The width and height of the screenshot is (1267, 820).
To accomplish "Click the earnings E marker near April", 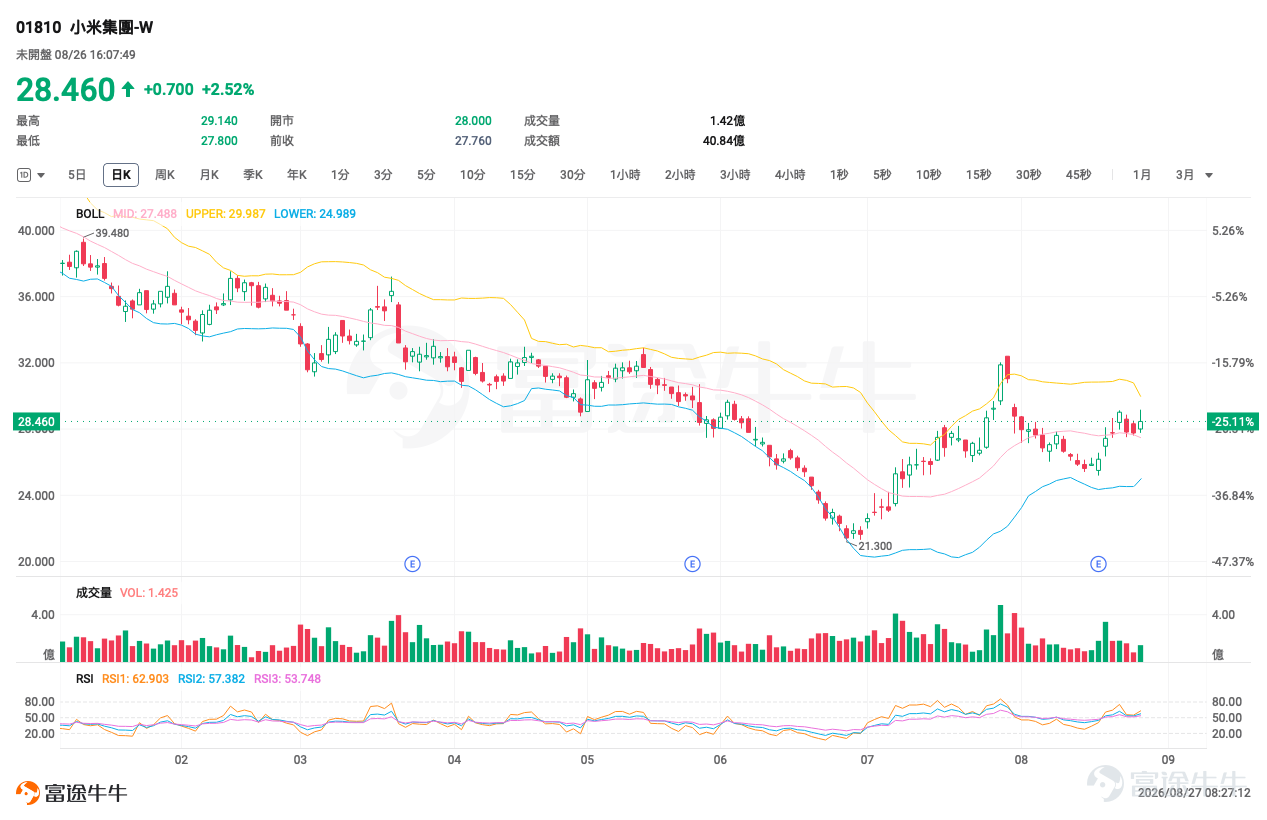I will click(x=412, y=564).
